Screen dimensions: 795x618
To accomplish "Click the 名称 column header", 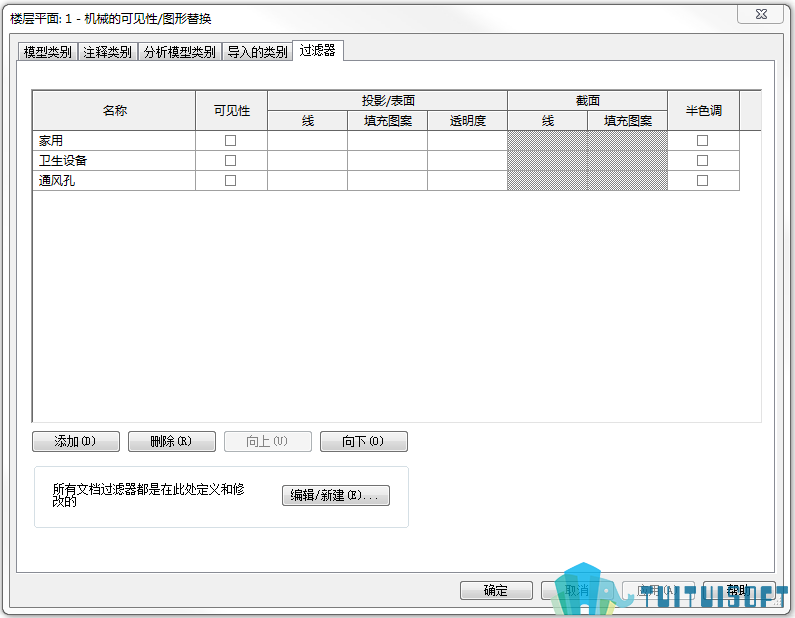I will 114,111.
